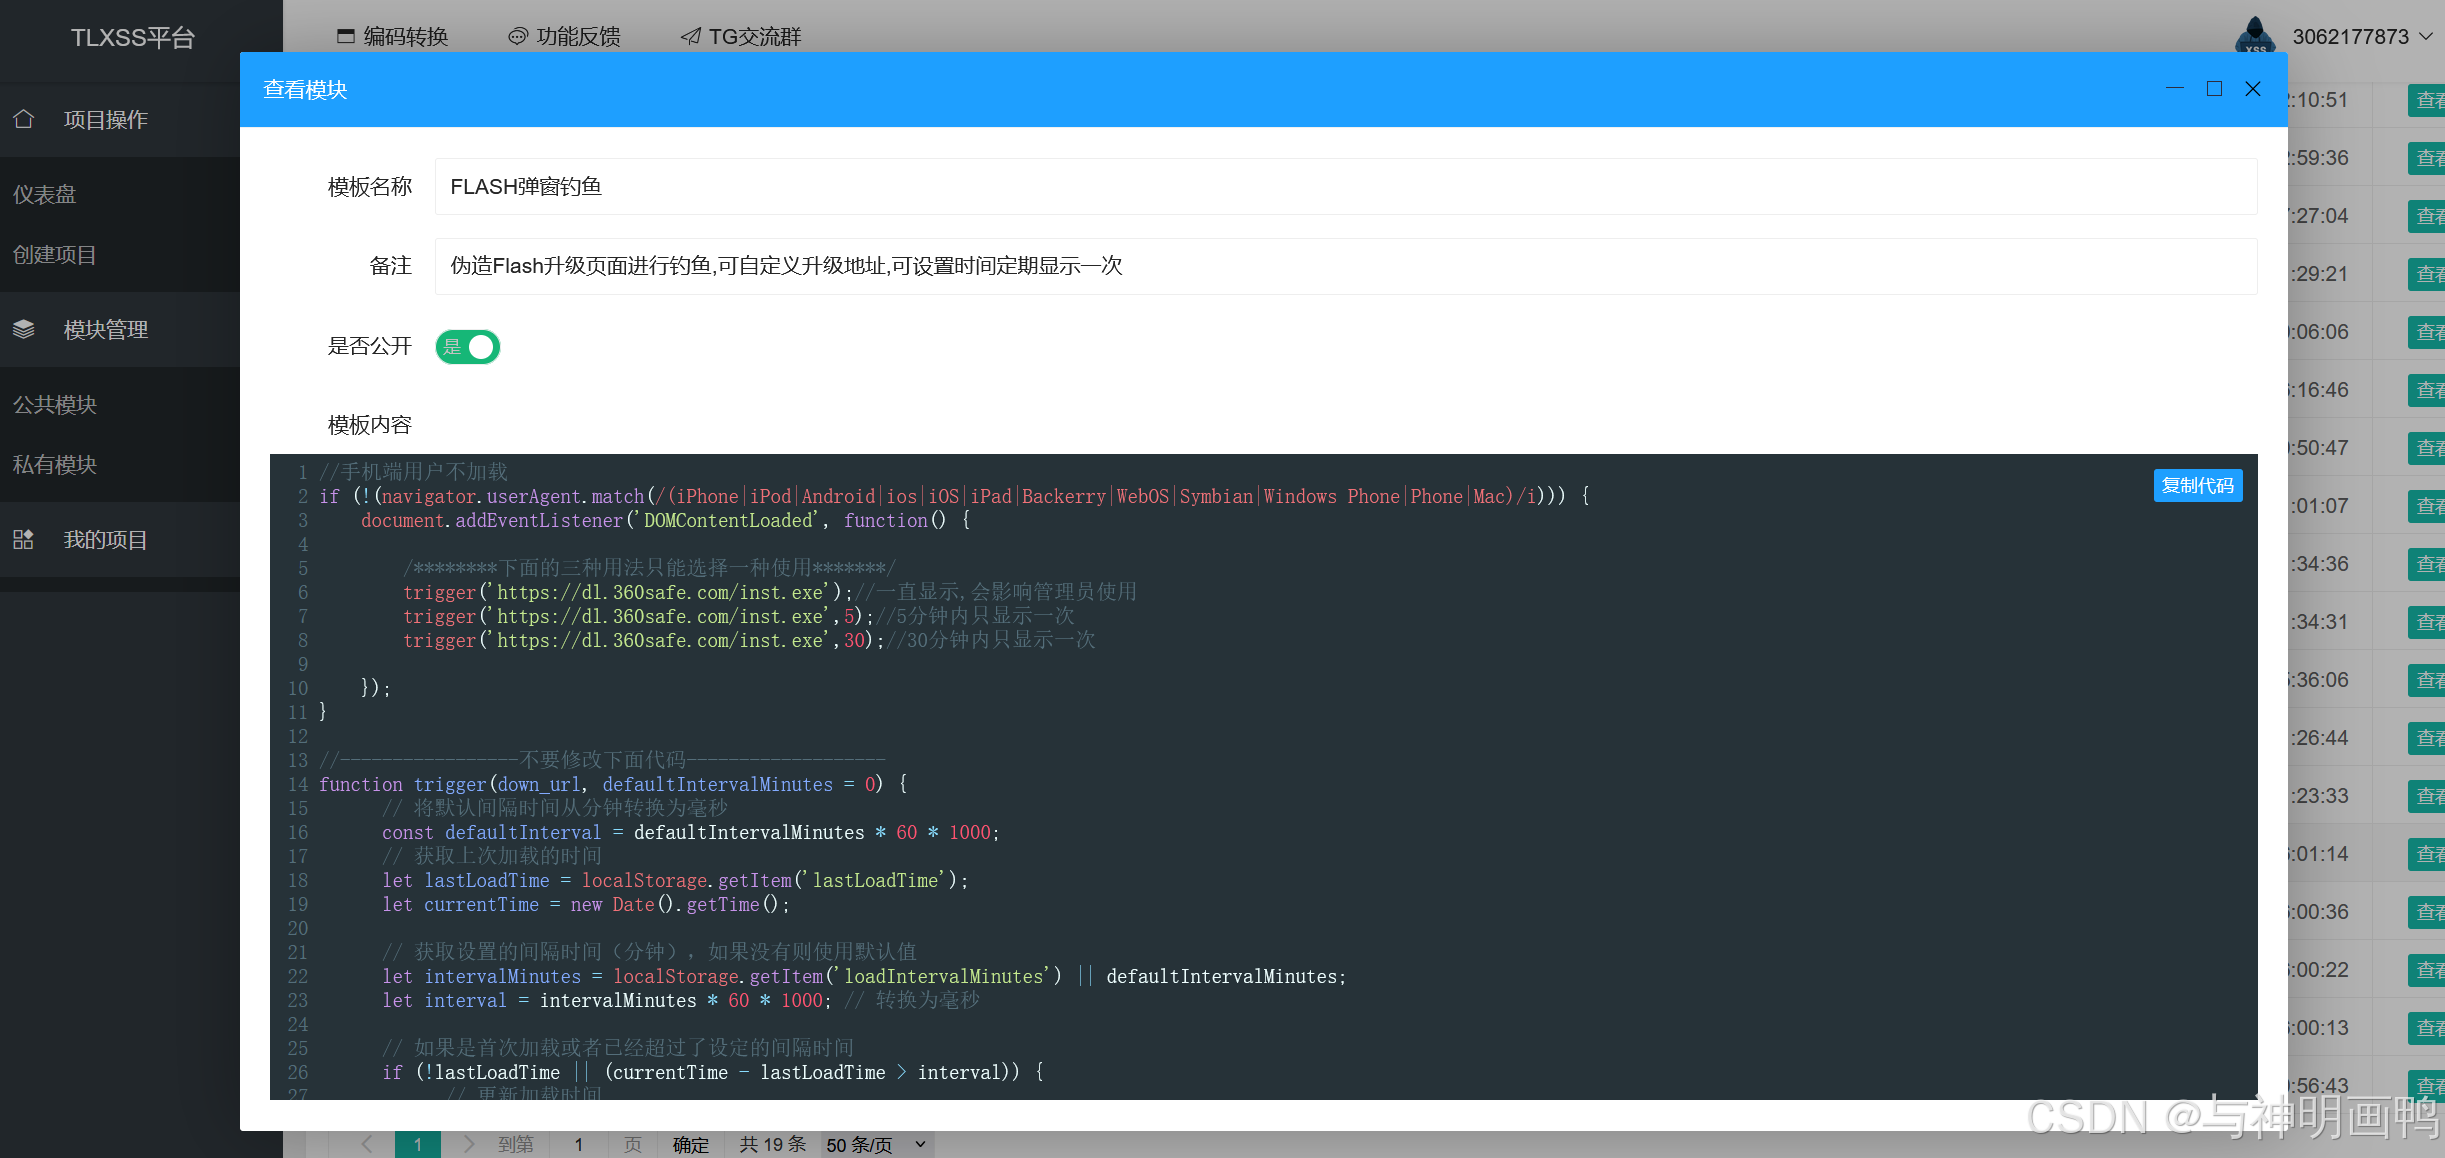Click the home icon beside 项目操作
This screenshot has width=2445, height=1158.
pyautogui.click(x=24, y=119)
